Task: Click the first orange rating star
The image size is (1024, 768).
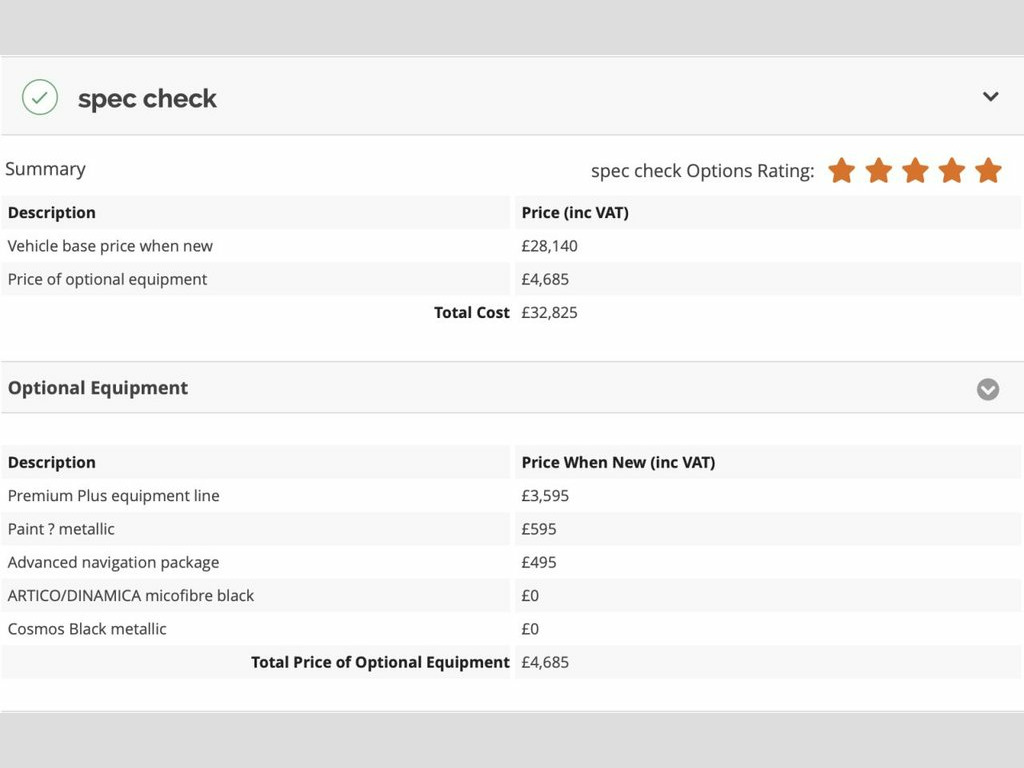Action: click(842, 171)
